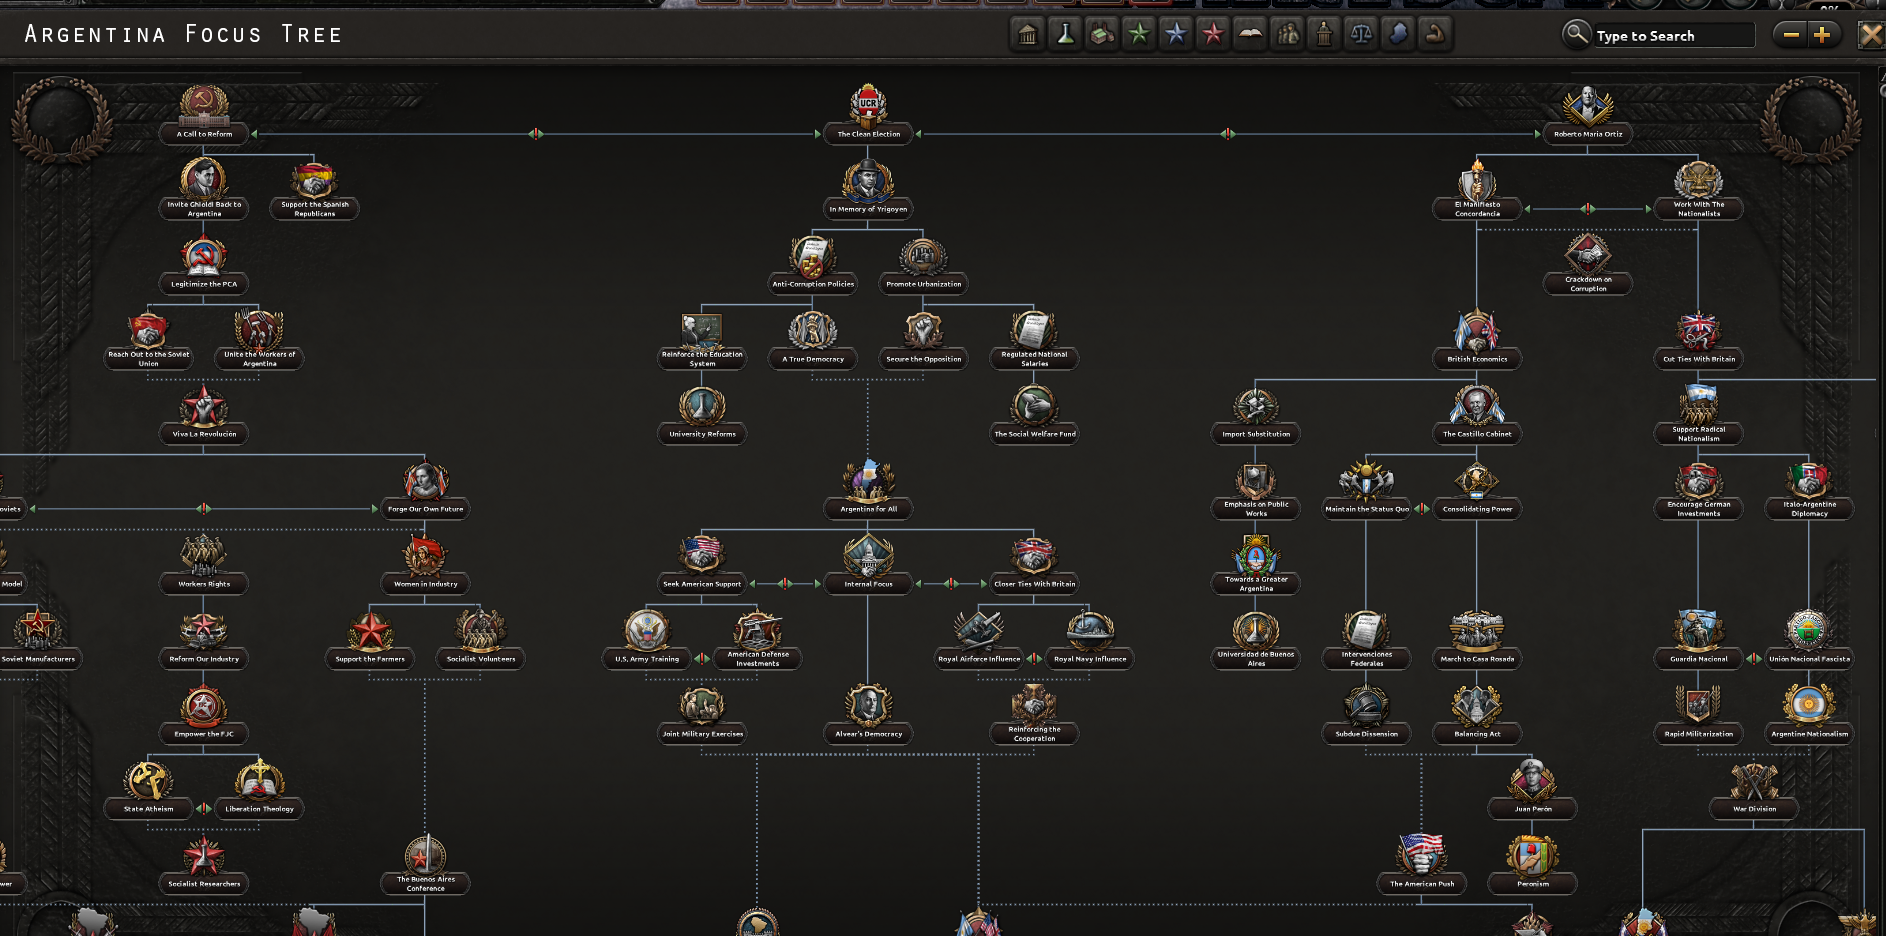
Task: Select Viva La Revolución focus
Action: 204,414
